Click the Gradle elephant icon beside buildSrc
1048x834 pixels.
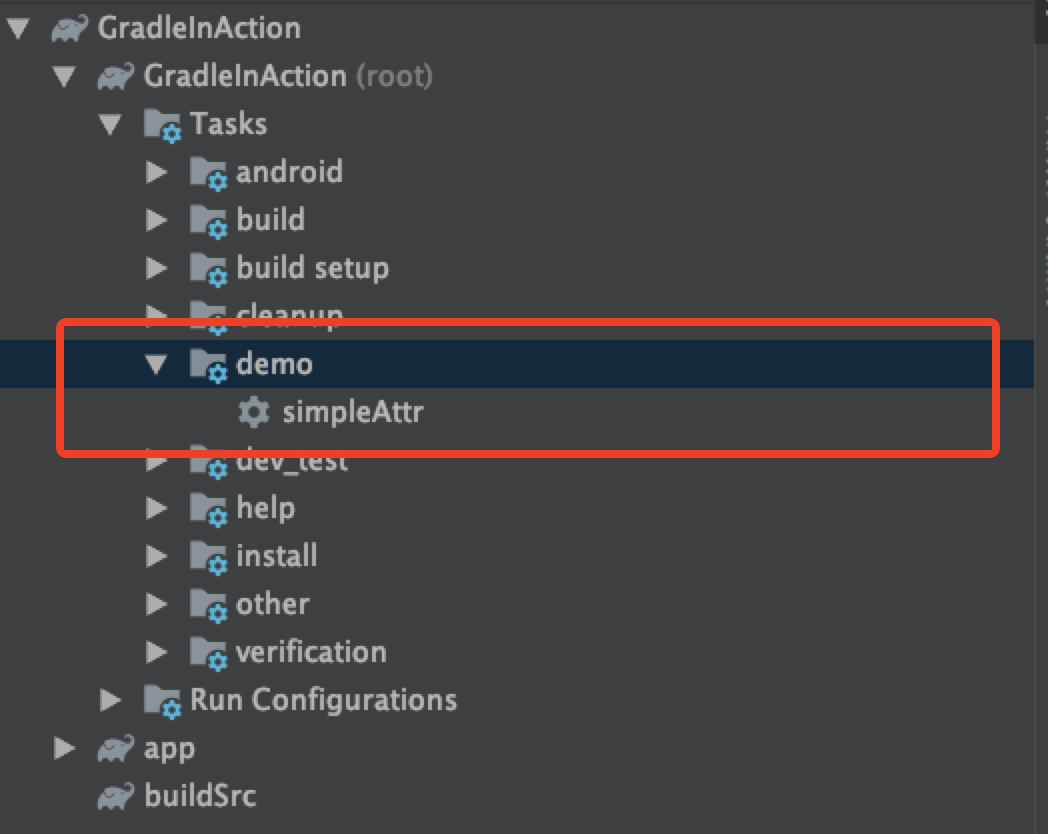click(x=116, y=796)
